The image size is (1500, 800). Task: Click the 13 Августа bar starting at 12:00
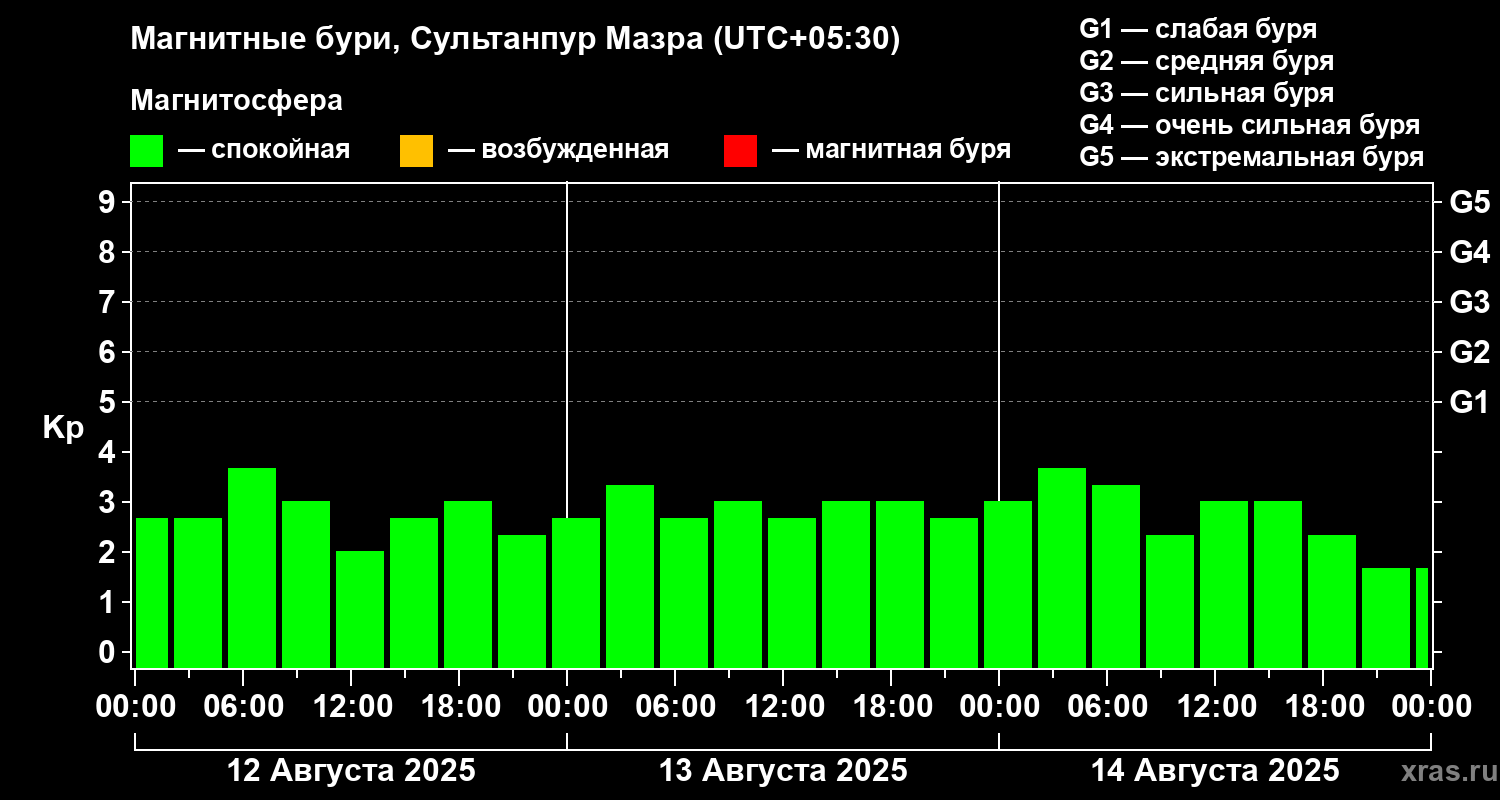pyautogui.click(x=792, y=593)
